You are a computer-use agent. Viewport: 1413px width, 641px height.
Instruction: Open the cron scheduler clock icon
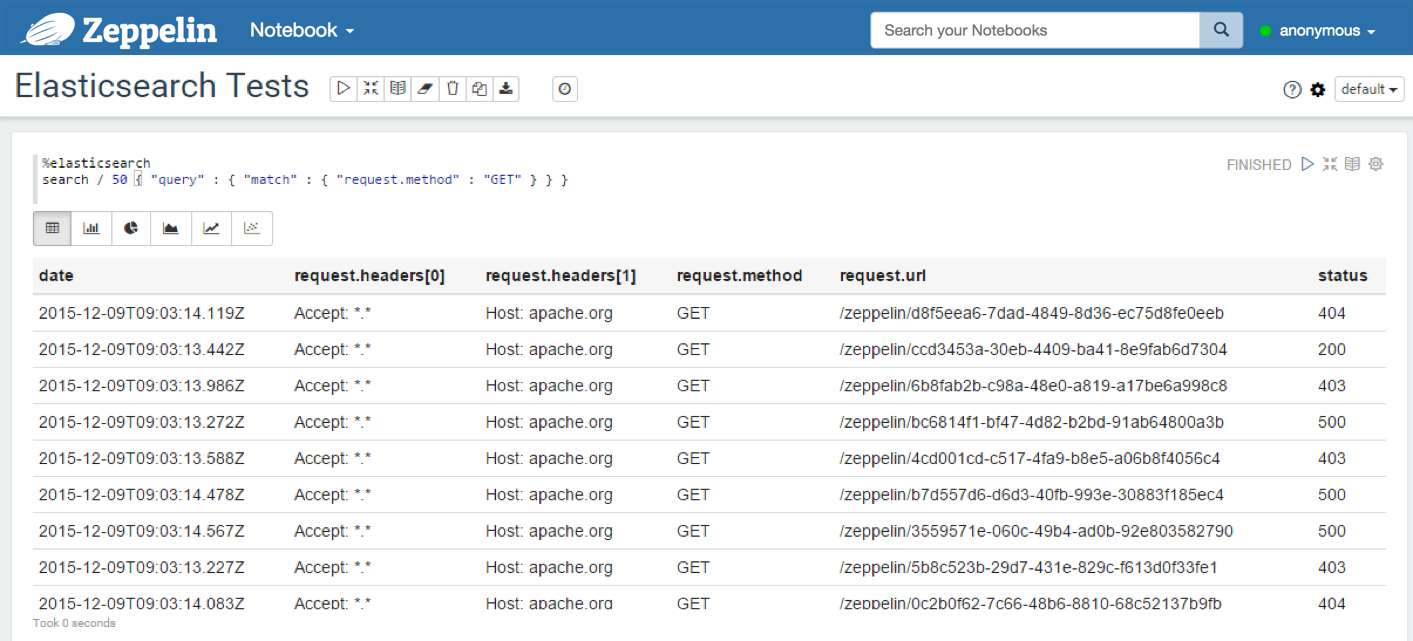coord(565,89)
